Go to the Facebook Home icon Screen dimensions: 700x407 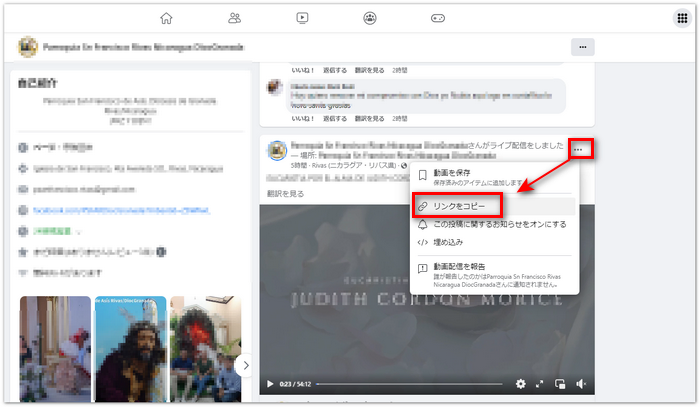[166, 18]
